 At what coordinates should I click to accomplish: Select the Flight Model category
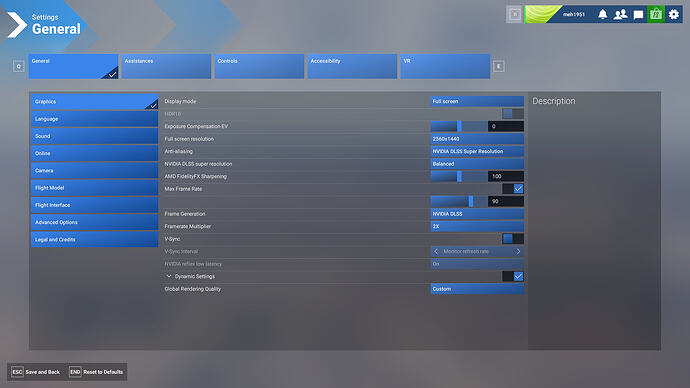pyautogui.click(x=95, y=188)
